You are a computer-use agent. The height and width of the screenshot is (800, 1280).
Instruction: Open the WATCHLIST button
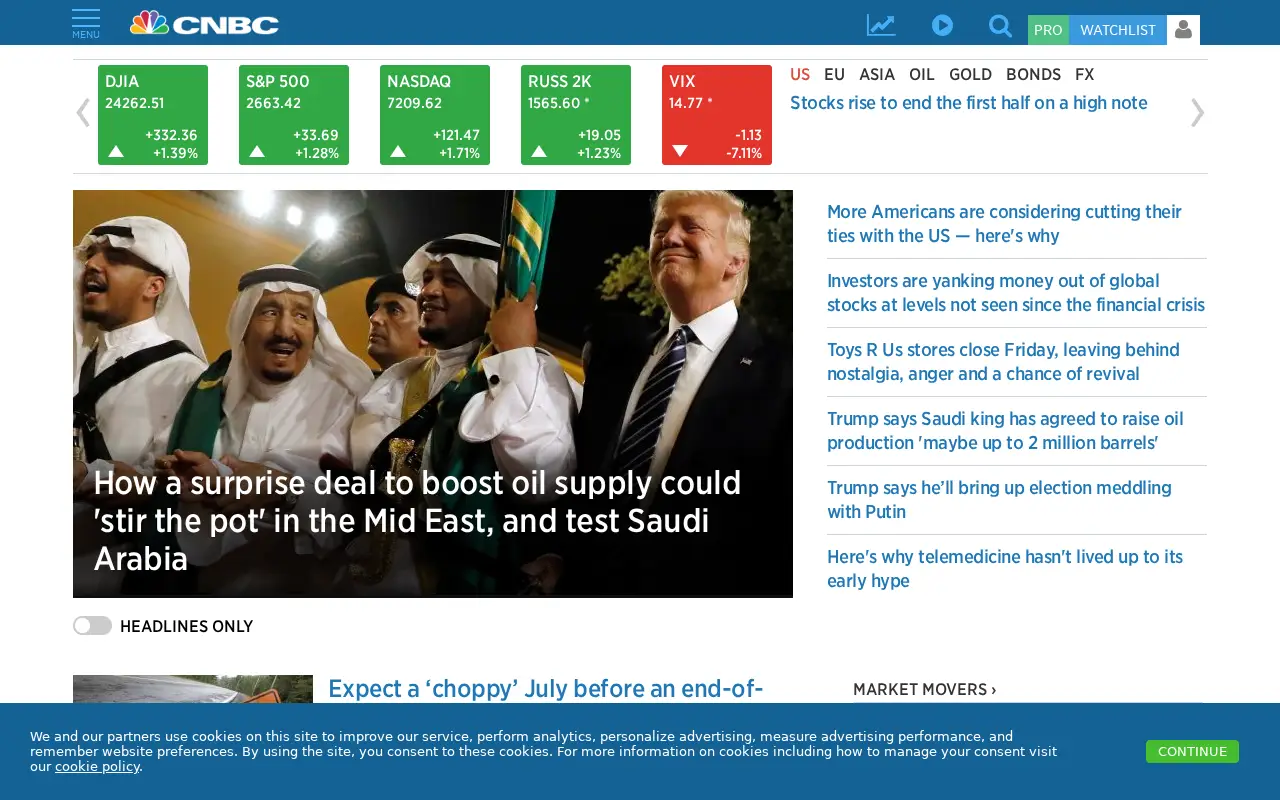(1118, 30)
